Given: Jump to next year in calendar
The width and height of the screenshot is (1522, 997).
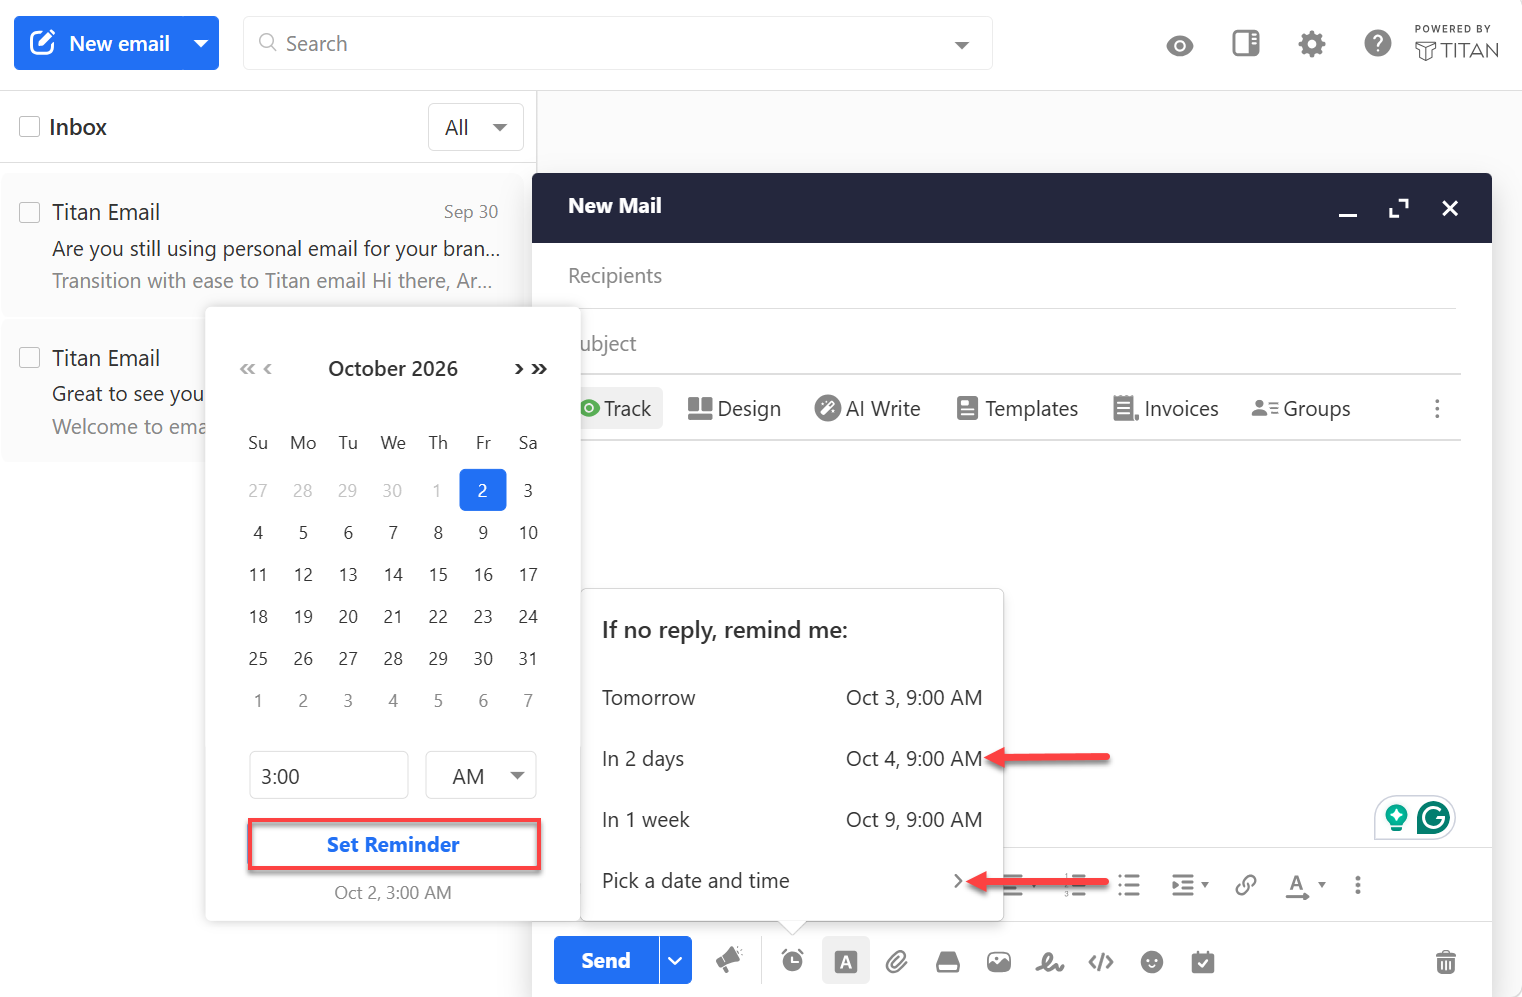Looking at the screenshot, I should pos(539,369).
